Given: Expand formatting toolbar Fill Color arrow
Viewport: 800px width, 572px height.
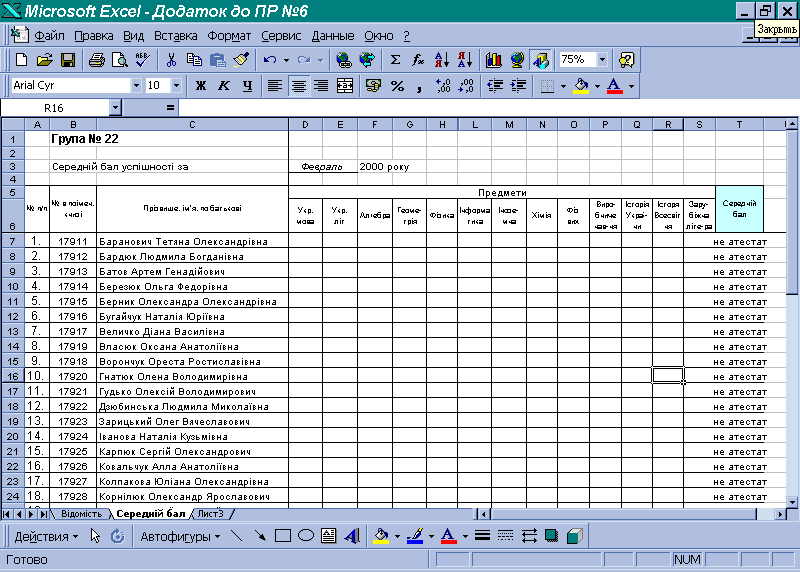Looking at the screenshot, I should tap(597, 86).
